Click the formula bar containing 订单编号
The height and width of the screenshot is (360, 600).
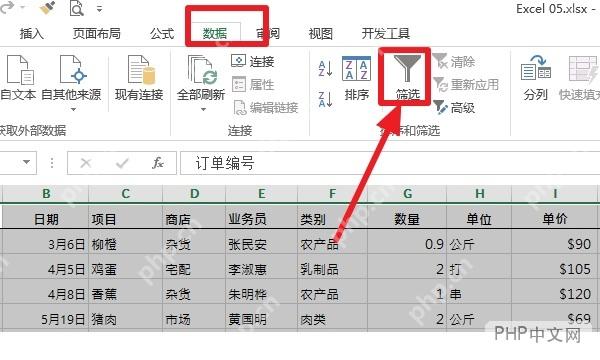(390, 163)
